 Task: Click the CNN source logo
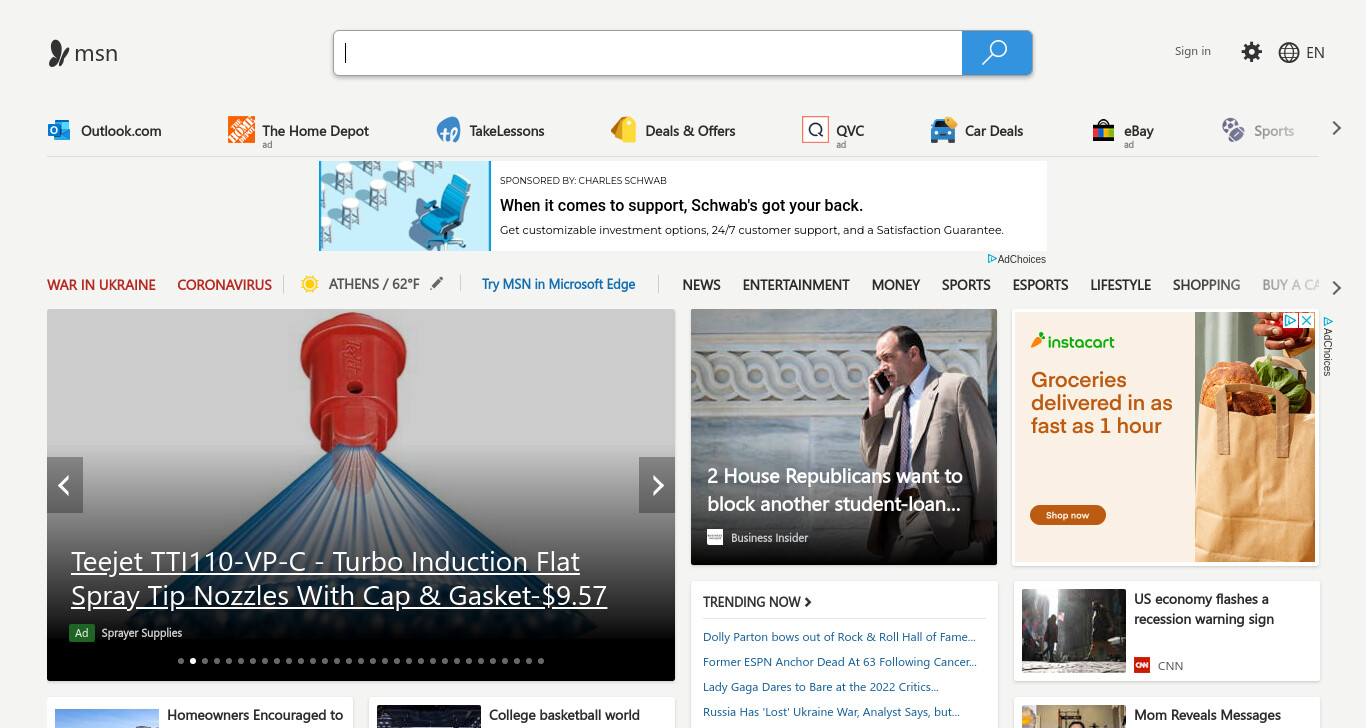click(x=1142, y=665)
